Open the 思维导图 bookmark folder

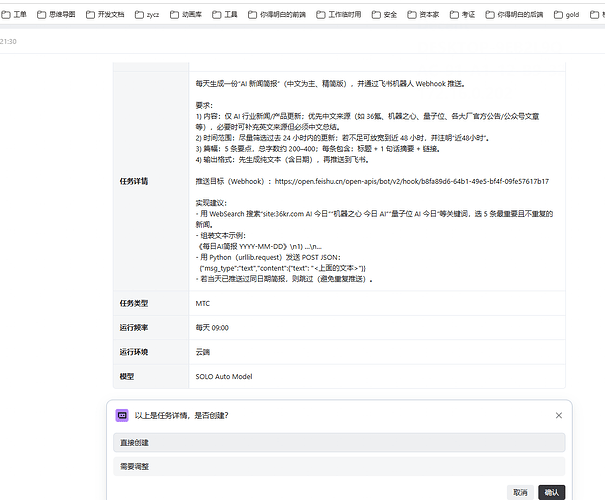[x=56, y=15]
